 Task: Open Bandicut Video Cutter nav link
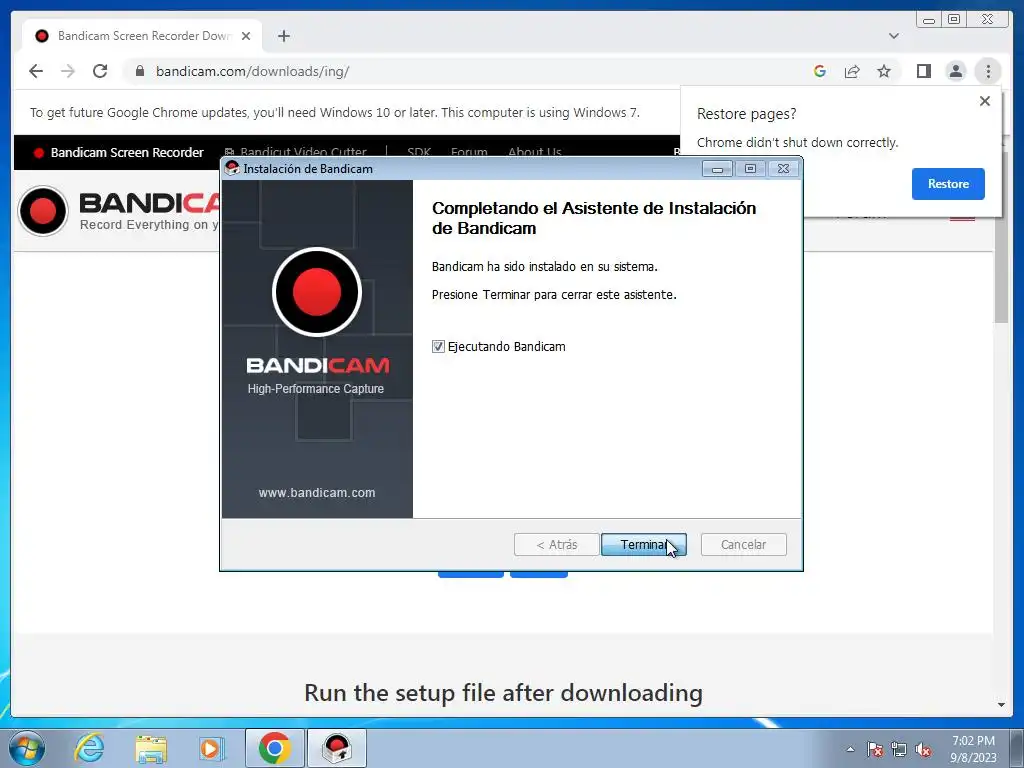295,152
